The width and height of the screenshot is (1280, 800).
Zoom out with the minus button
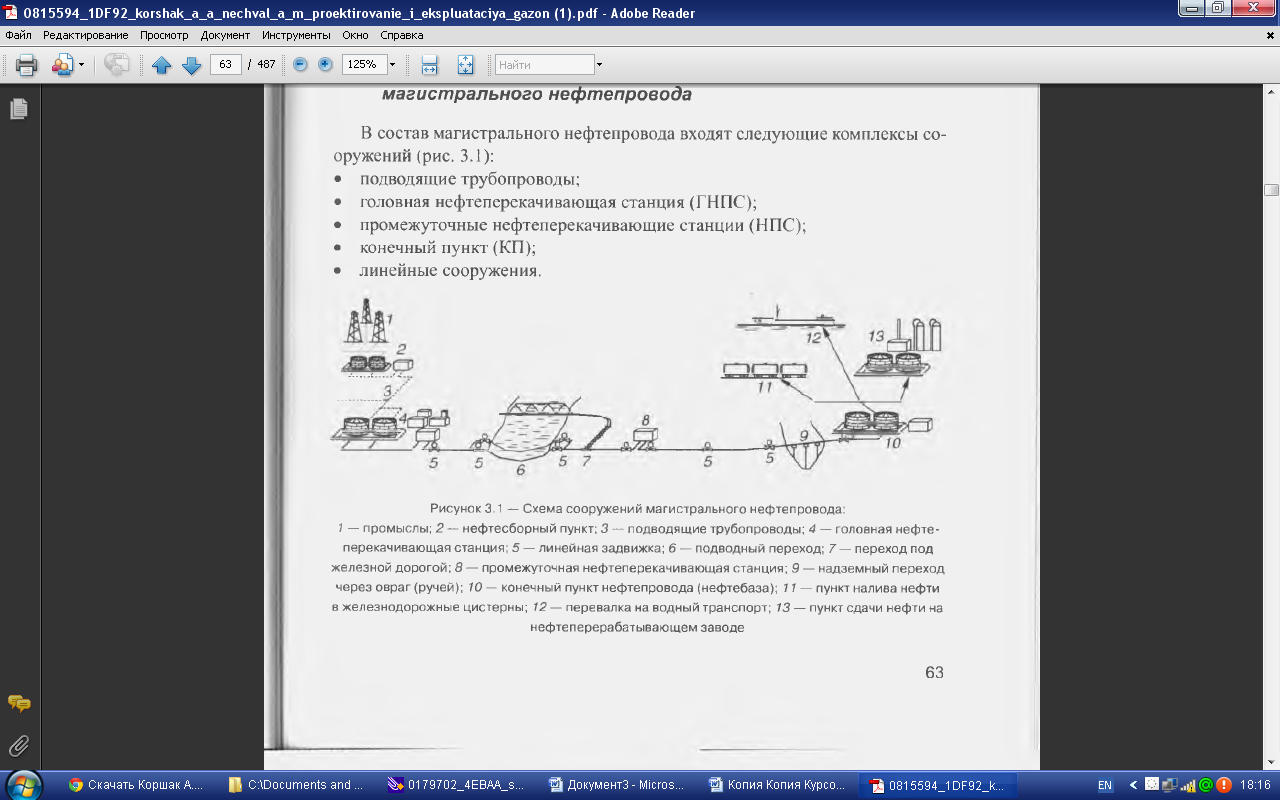(x=300, y=65)
